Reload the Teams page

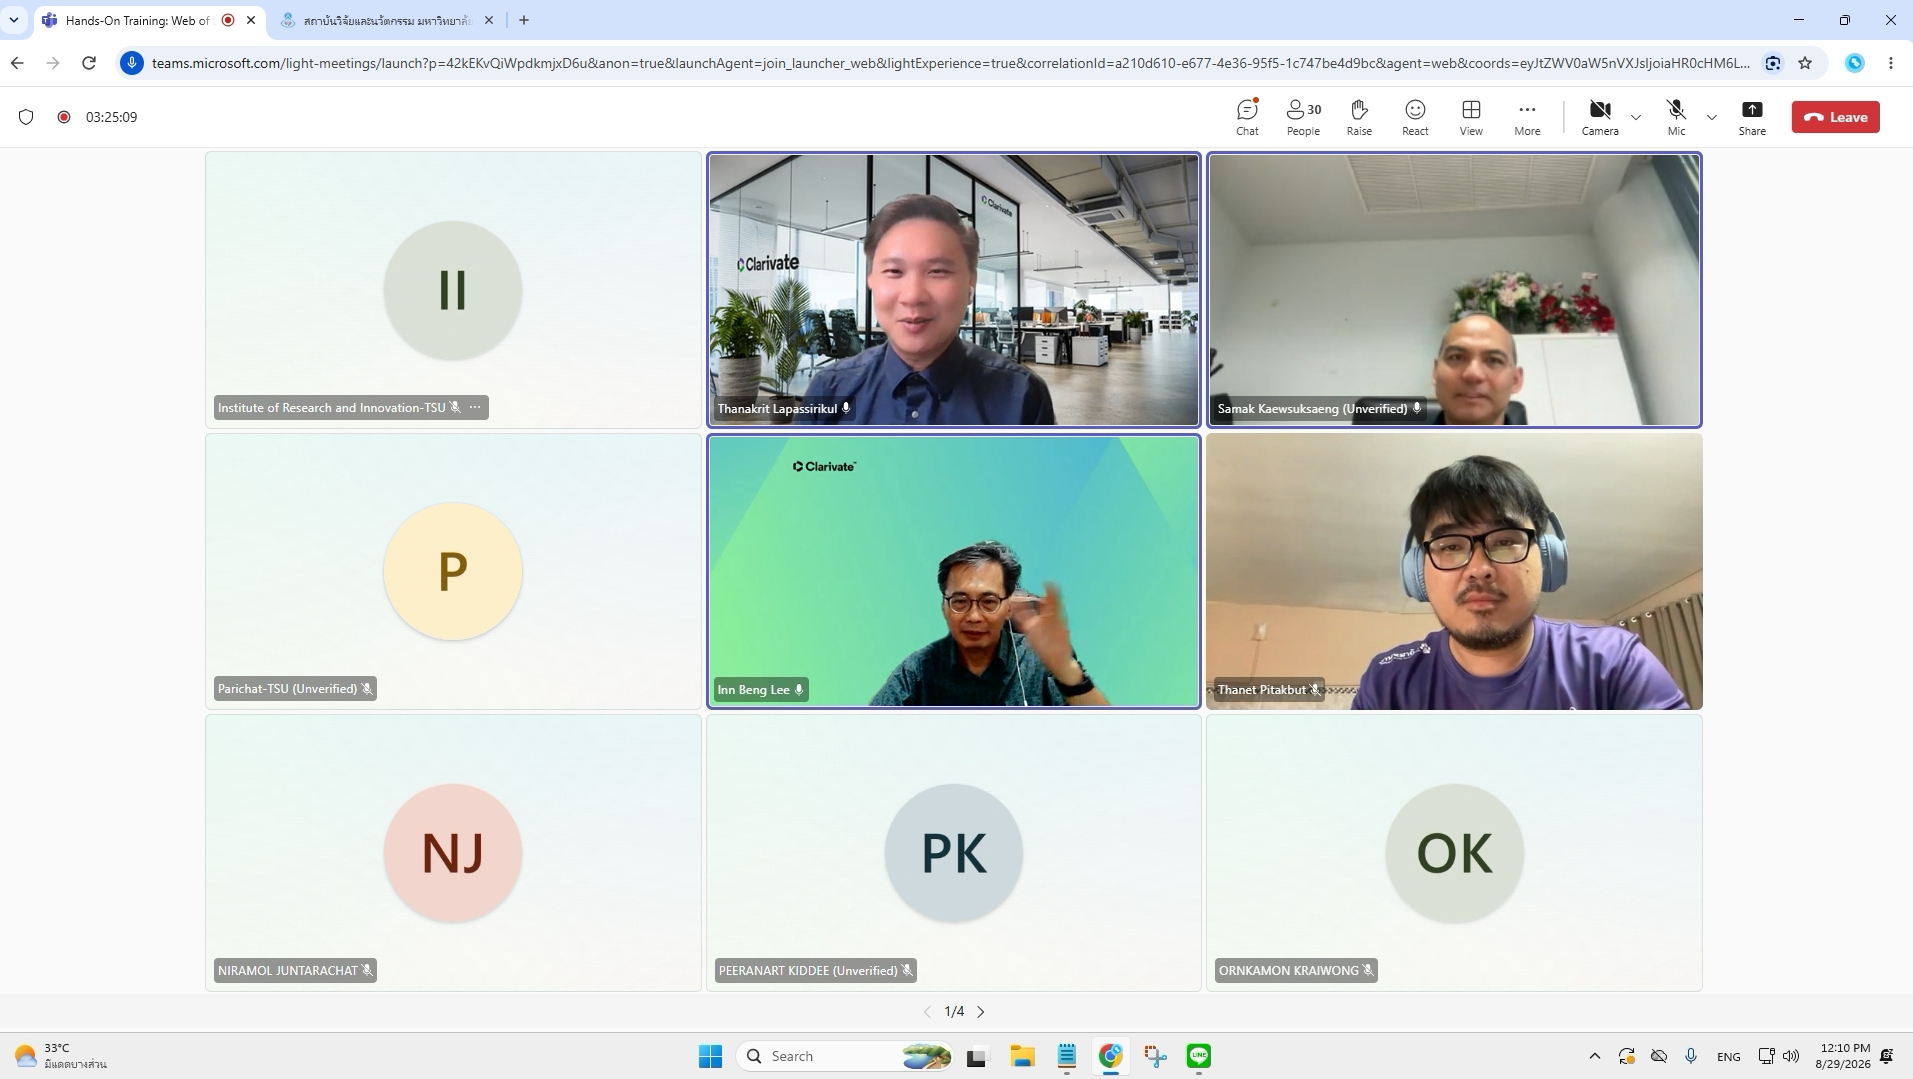89,63
